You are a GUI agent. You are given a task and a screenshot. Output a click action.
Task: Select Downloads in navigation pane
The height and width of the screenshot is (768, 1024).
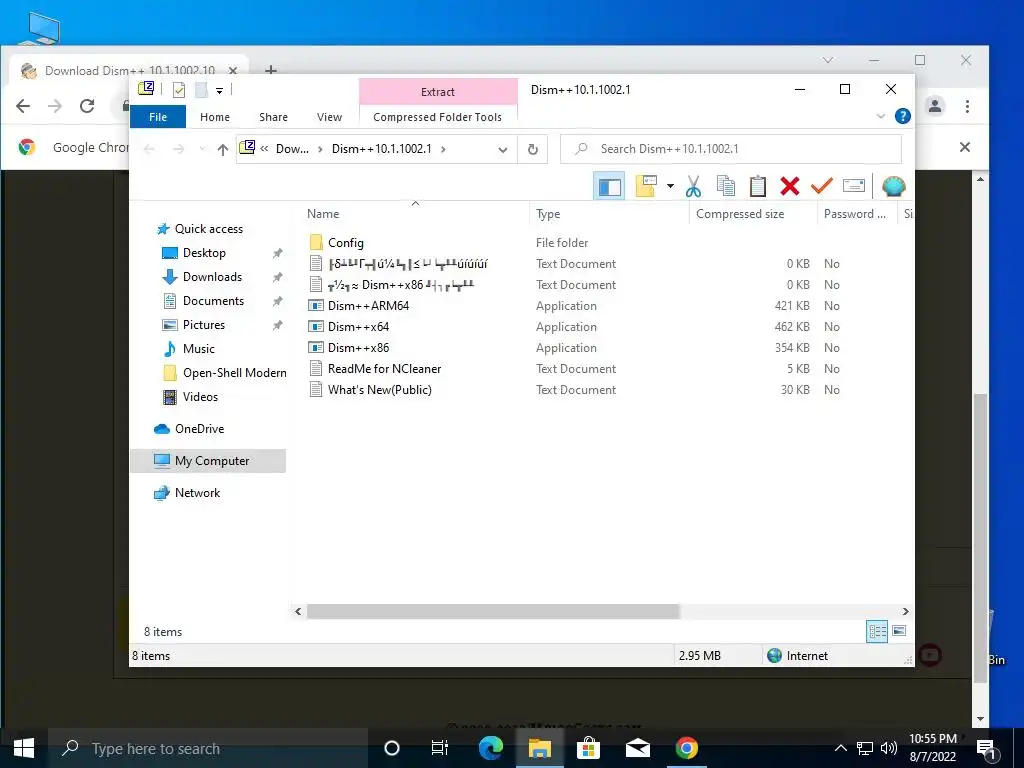coord(212,277)
